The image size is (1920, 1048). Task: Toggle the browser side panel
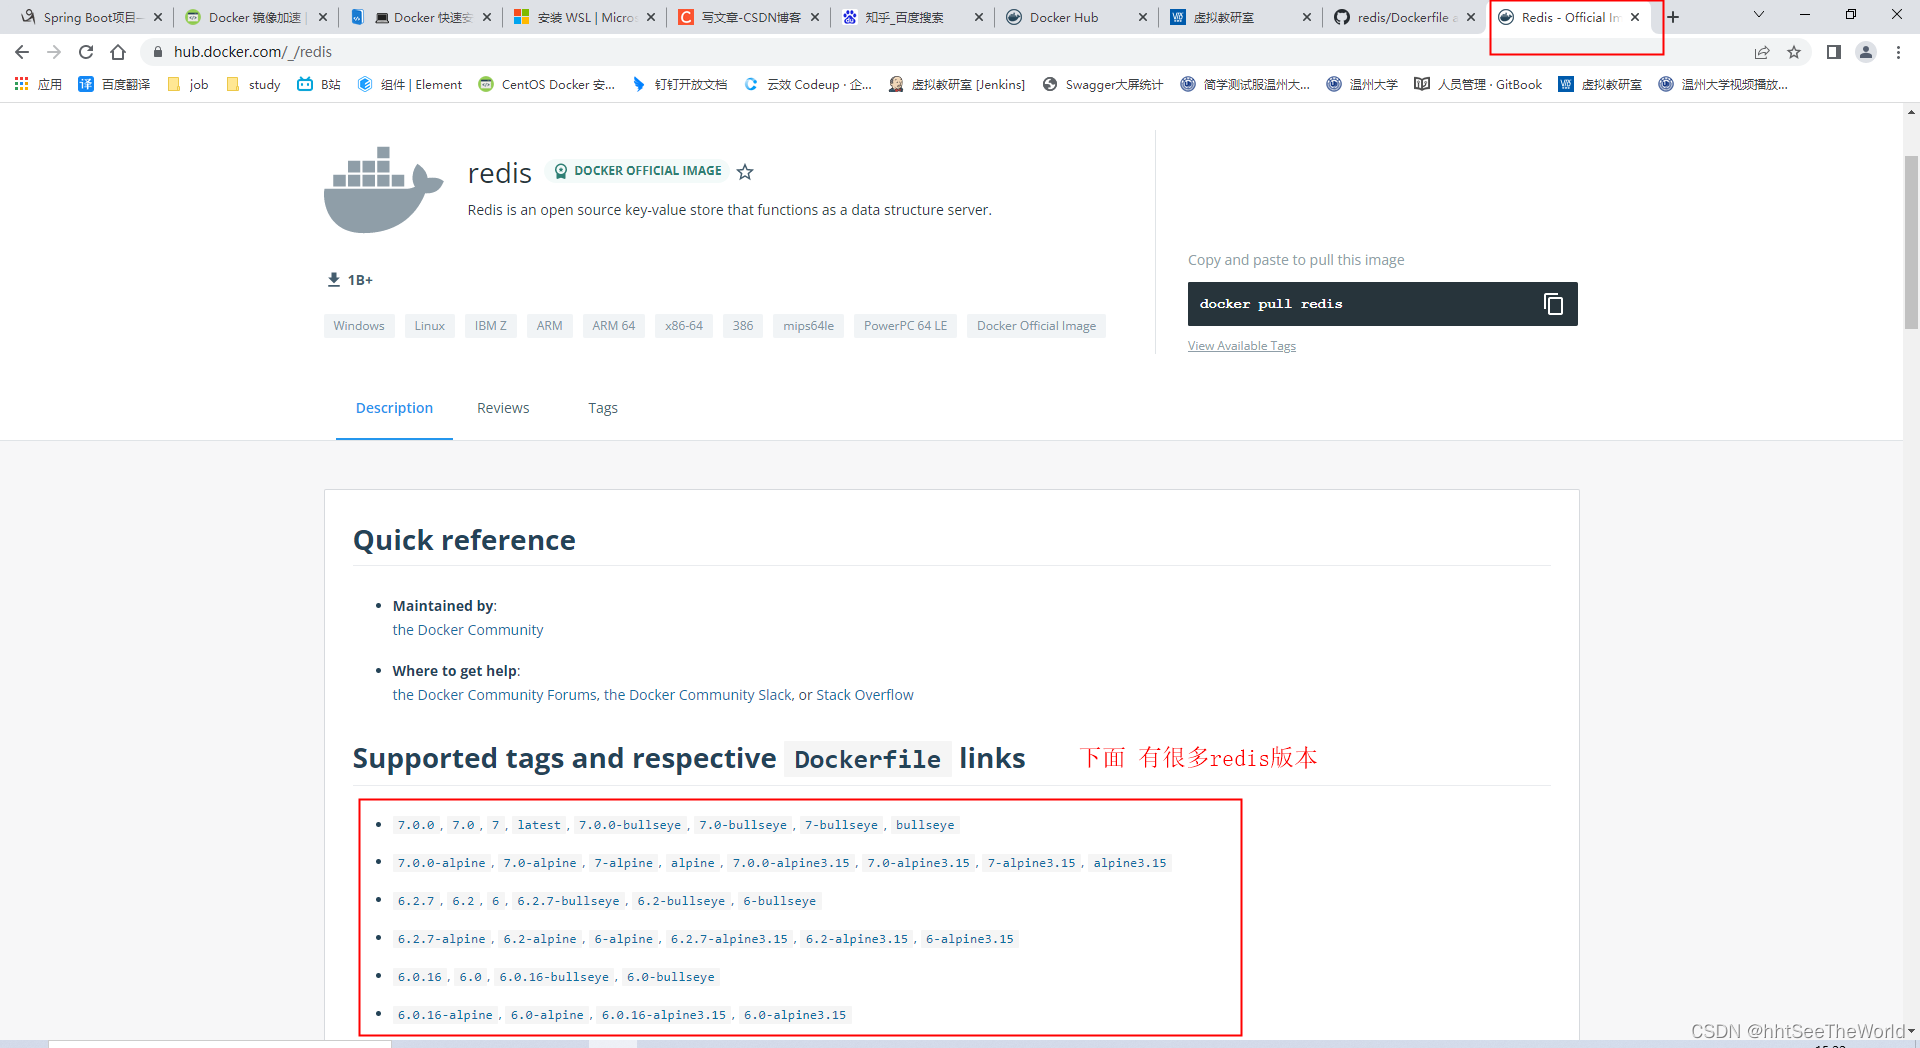click(1834, 52)
